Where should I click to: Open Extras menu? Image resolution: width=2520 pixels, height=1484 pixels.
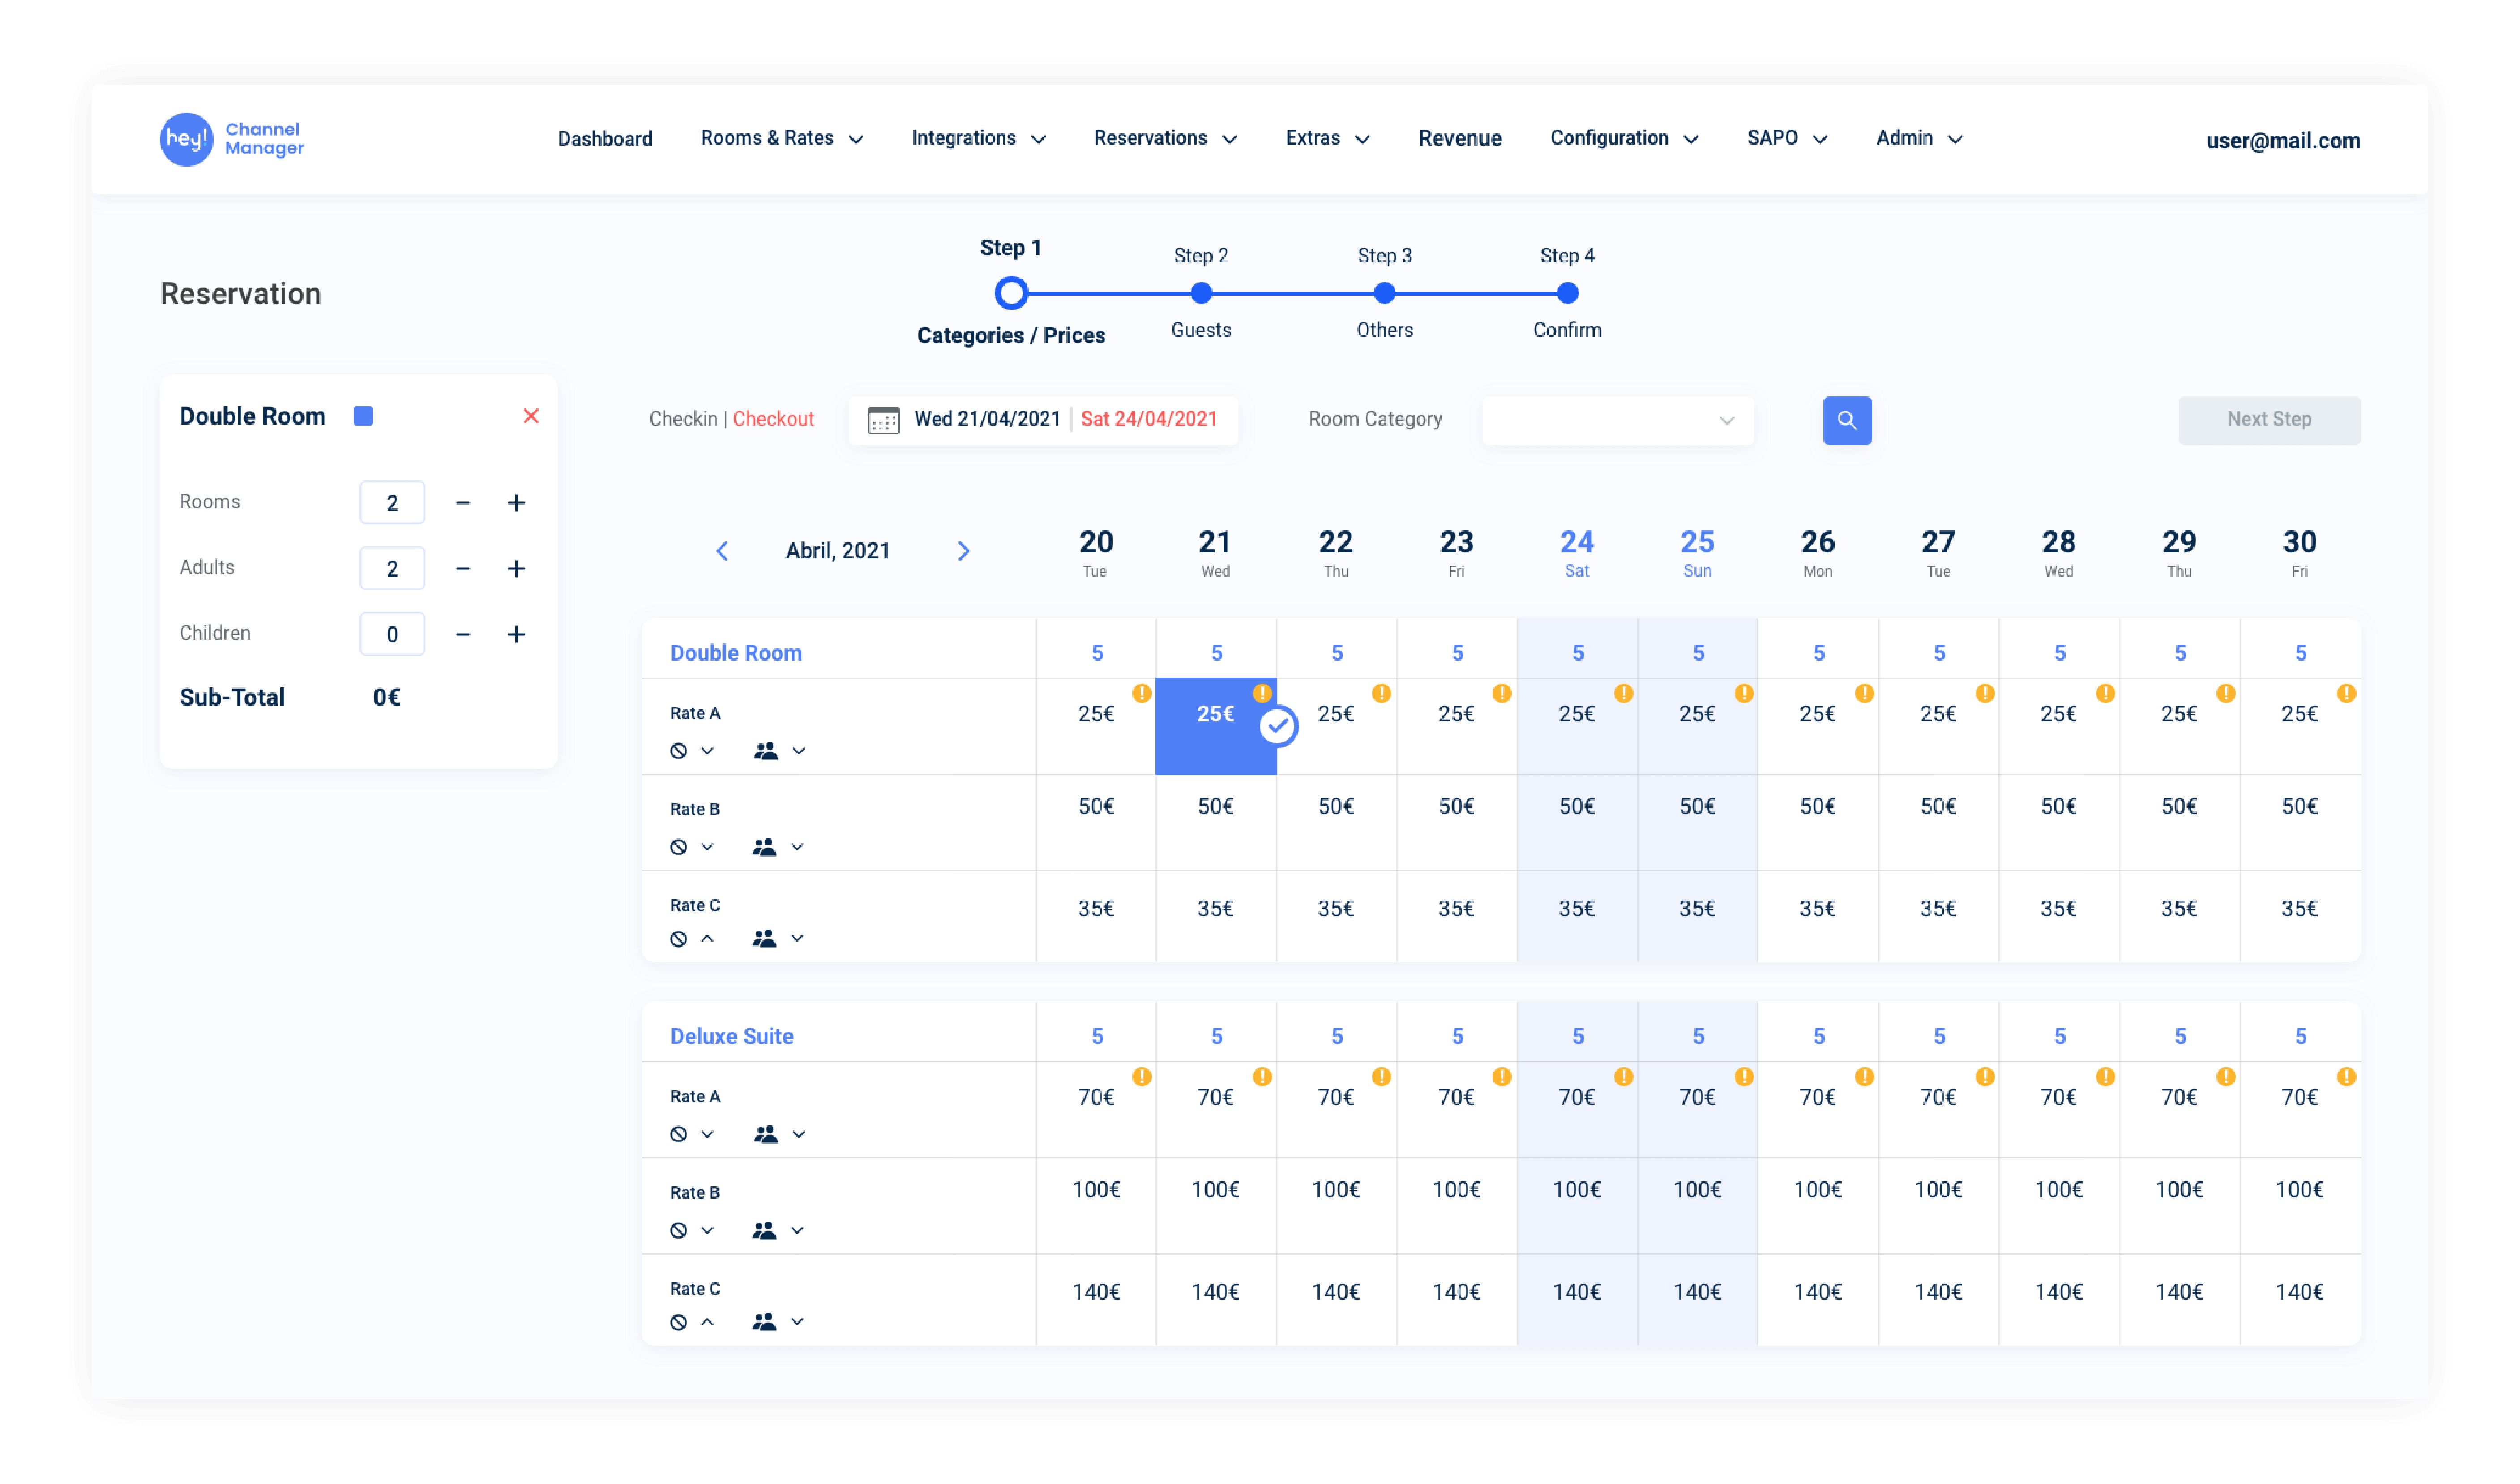[1327, 139]
